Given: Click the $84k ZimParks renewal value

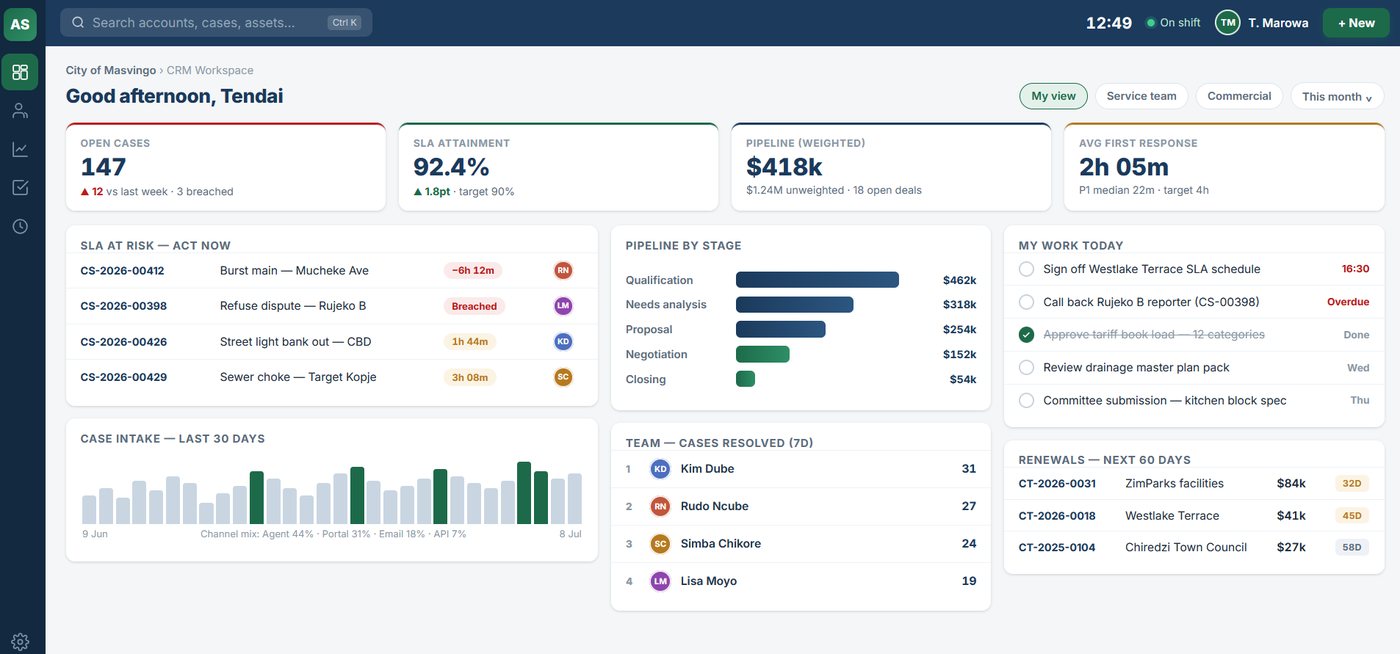Looking at the screenshot, I should tap(1291, 483).
